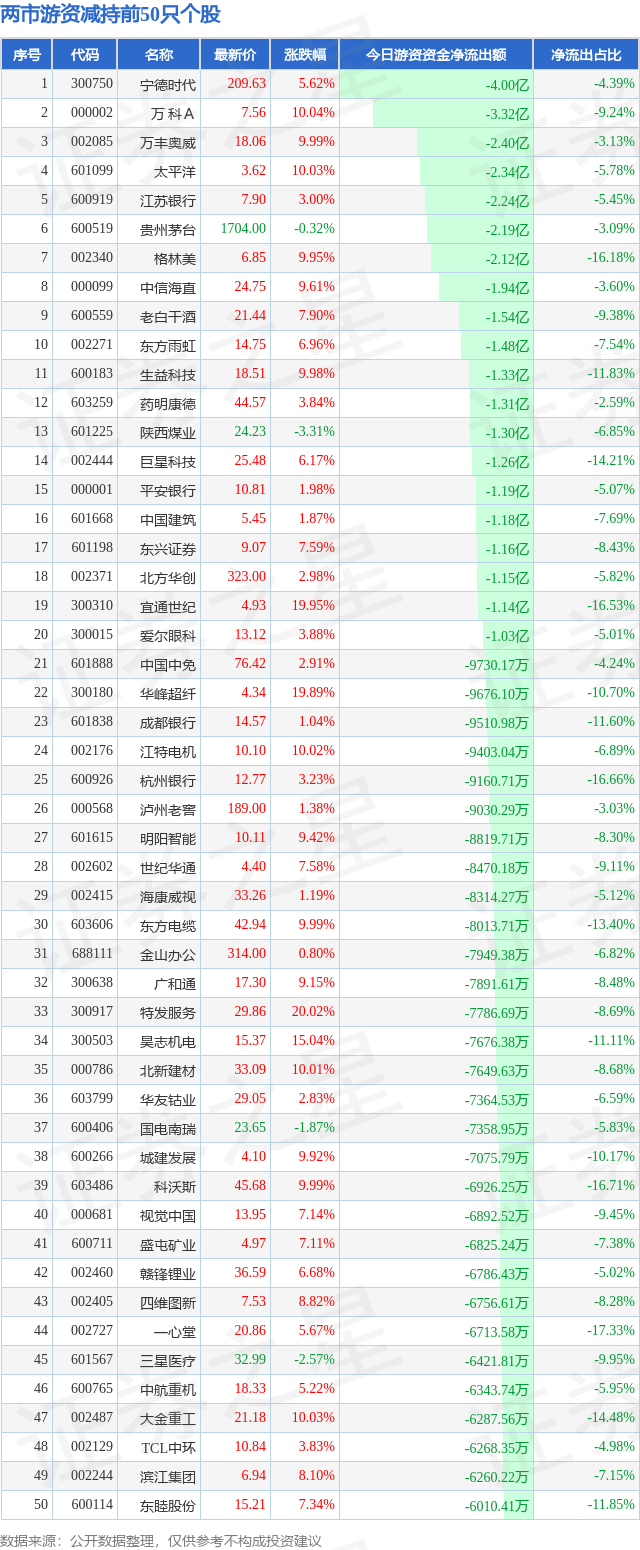Click the 最新价 column header
This screenshot has height=1550, width=640.
[x=235, y=55]
